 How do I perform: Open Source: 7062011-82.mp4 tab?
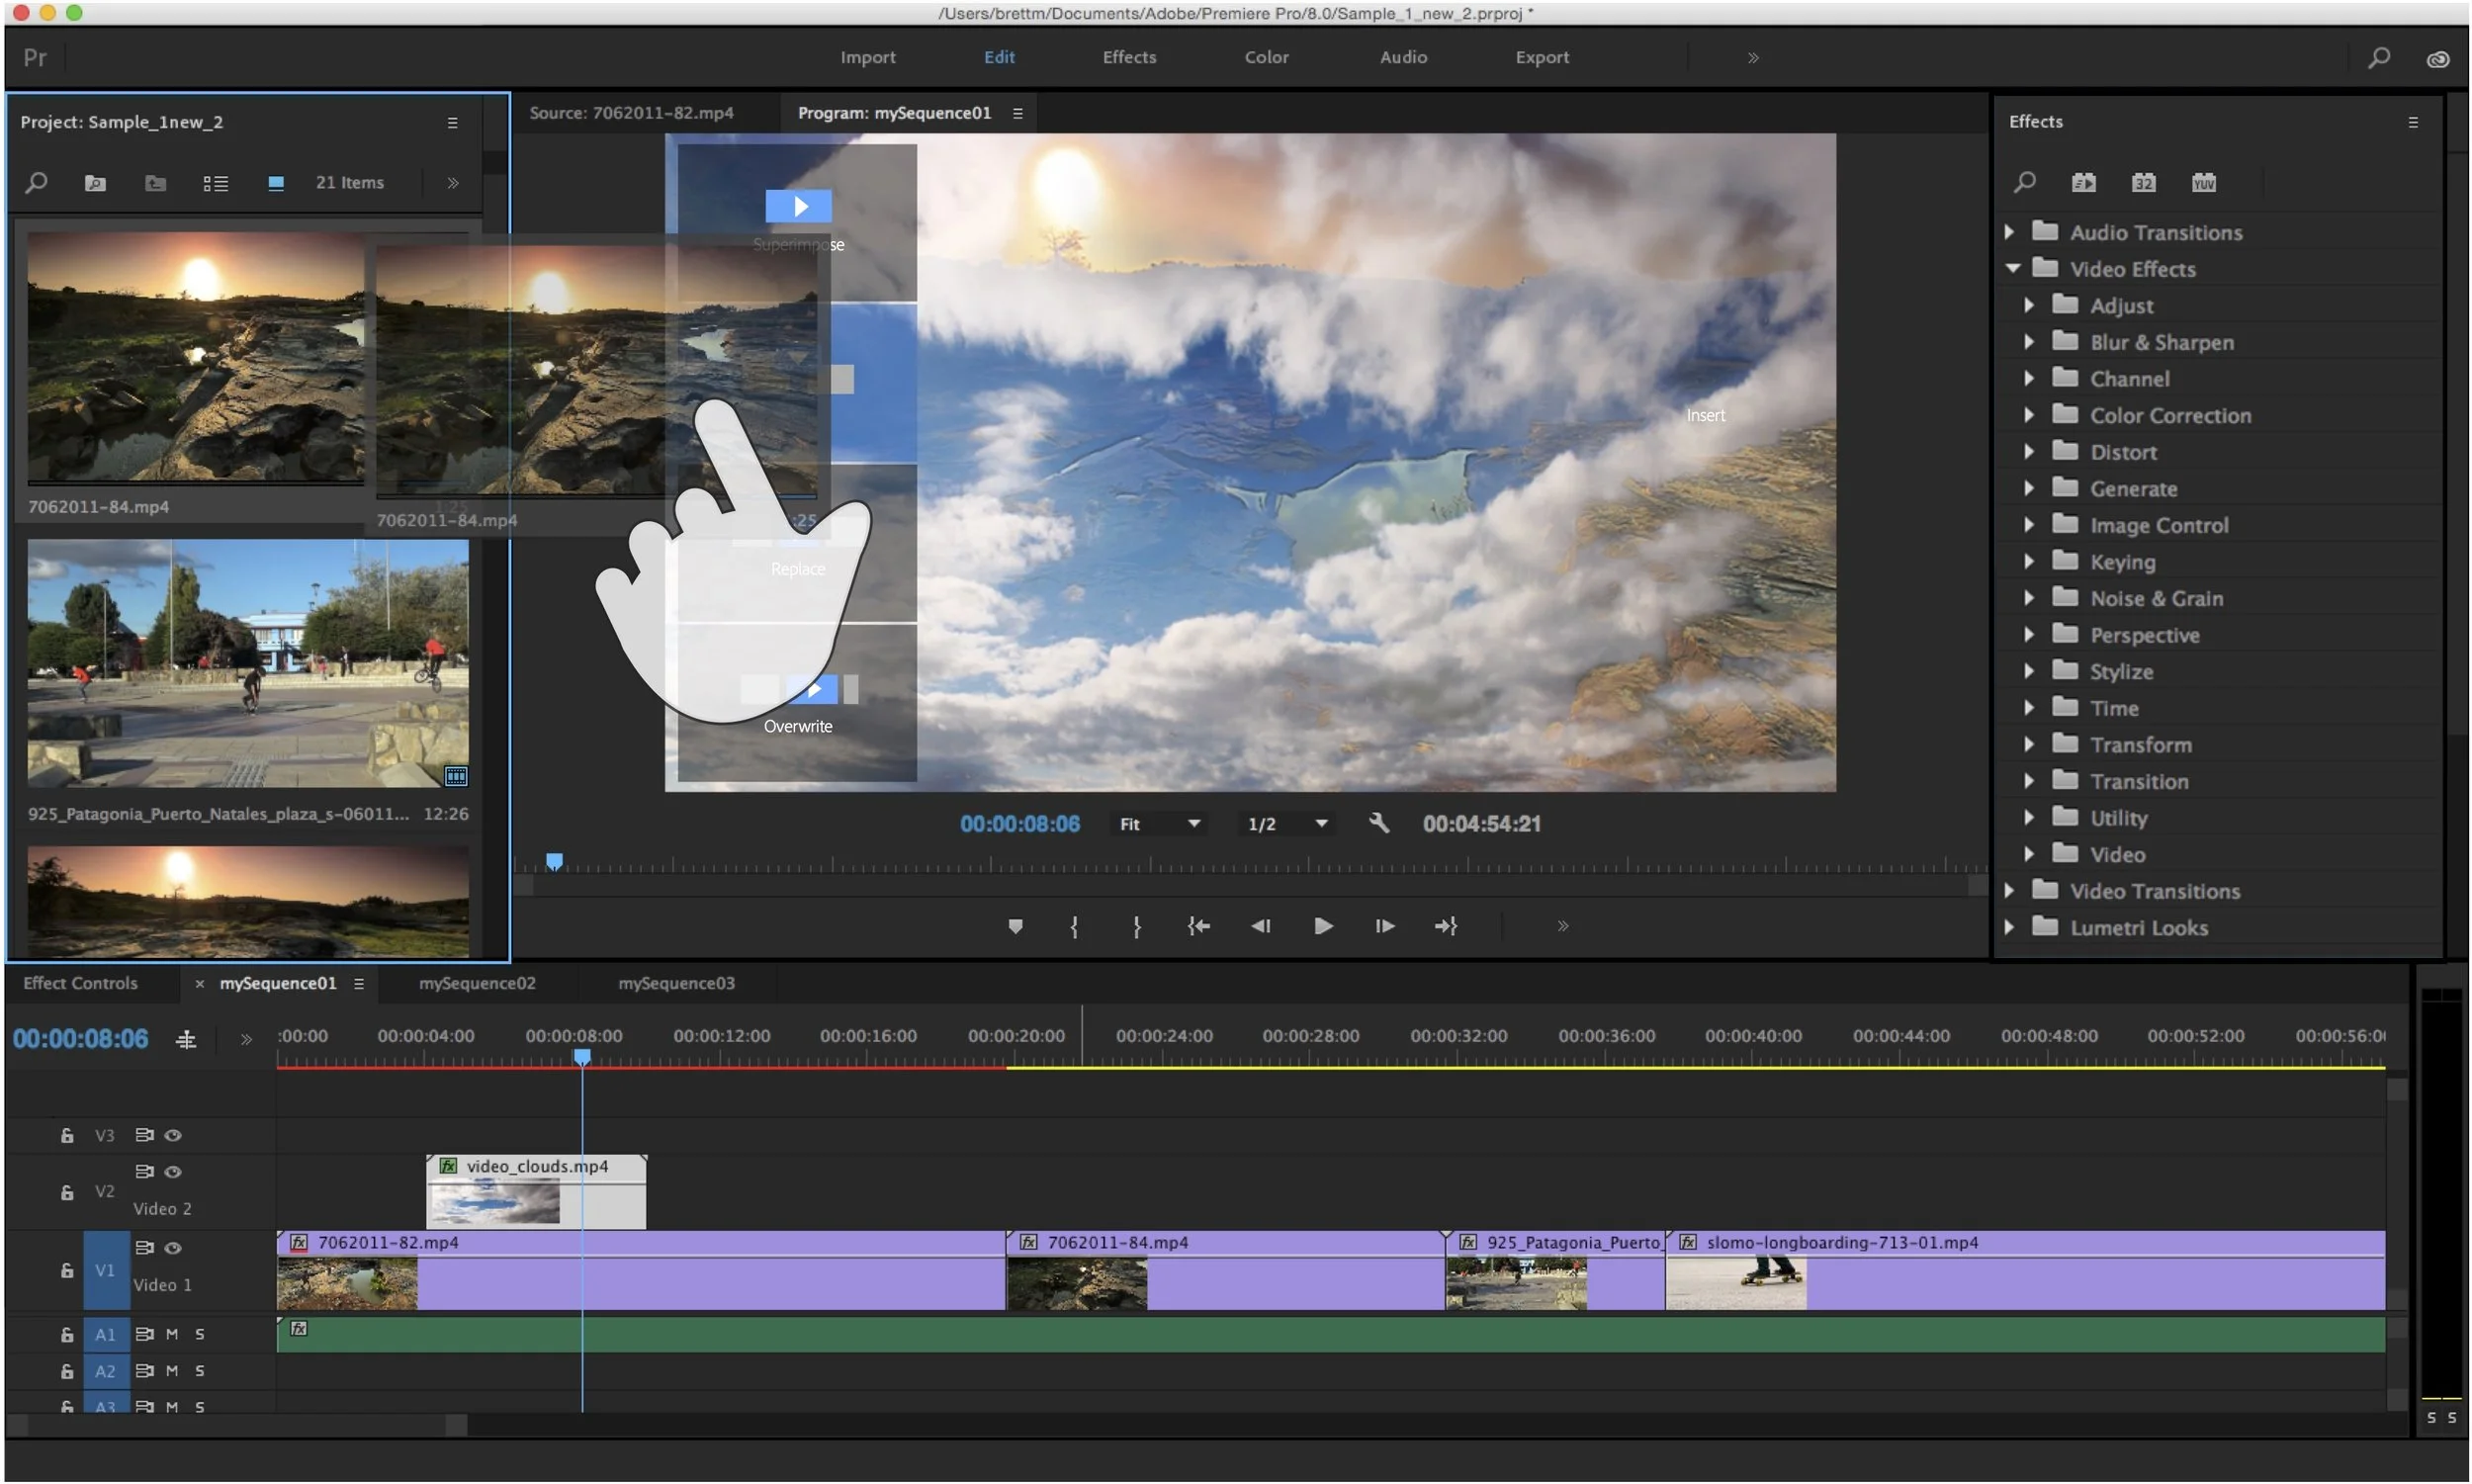click(631, 113)
